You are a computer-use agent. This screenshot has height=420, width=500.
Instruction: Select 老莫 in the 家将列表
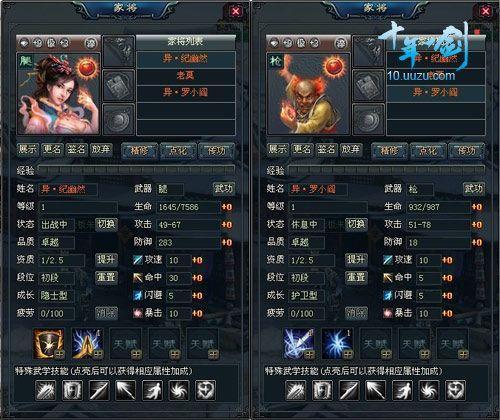click(x=186, y=75)
